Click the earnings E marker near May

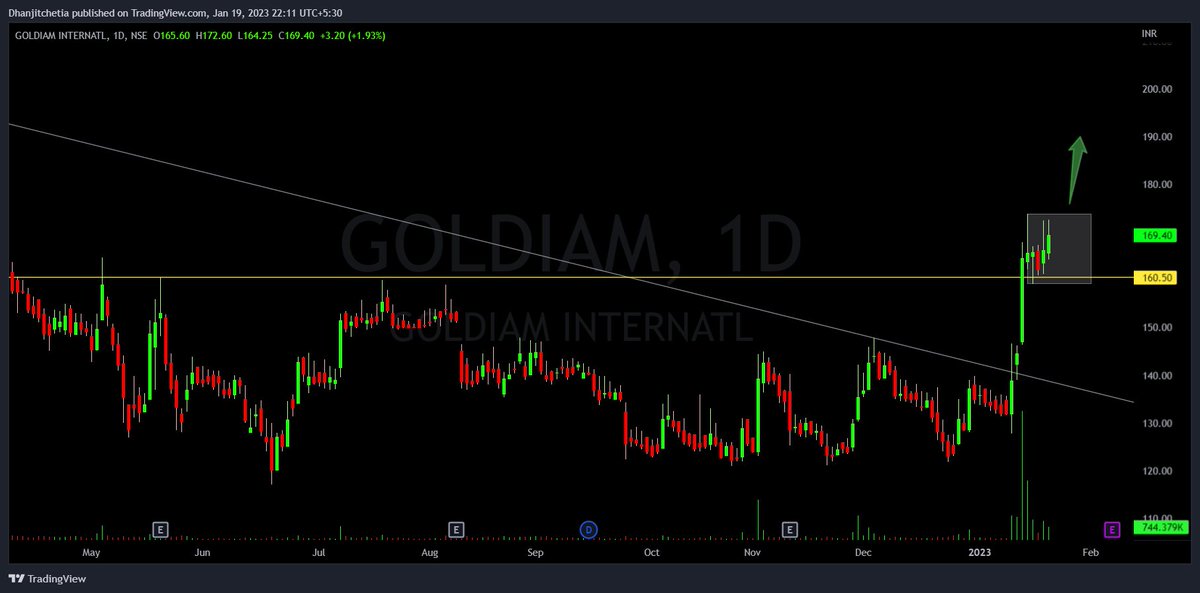pyautogui.click(x=160, y=528)
